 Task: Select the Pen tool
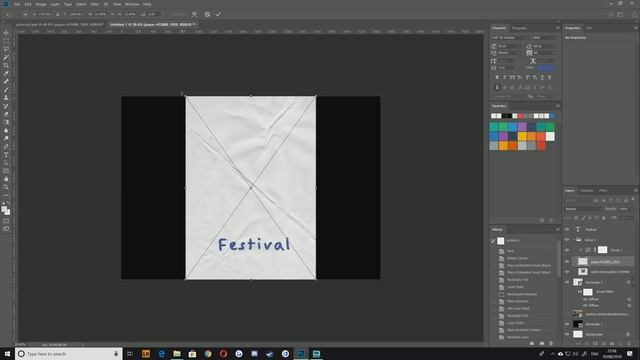click(6, 147)
